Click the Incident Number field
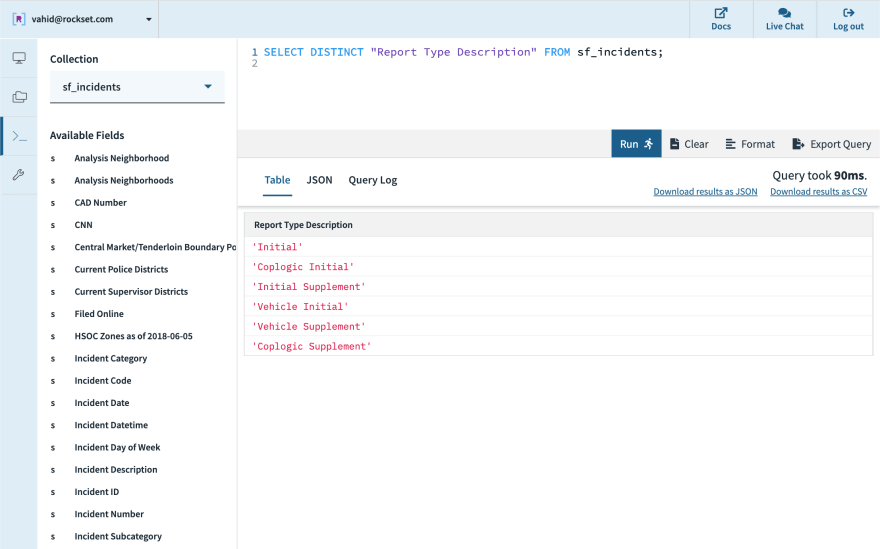The height and width of the screenshot is (549, 880). (109, 514)
